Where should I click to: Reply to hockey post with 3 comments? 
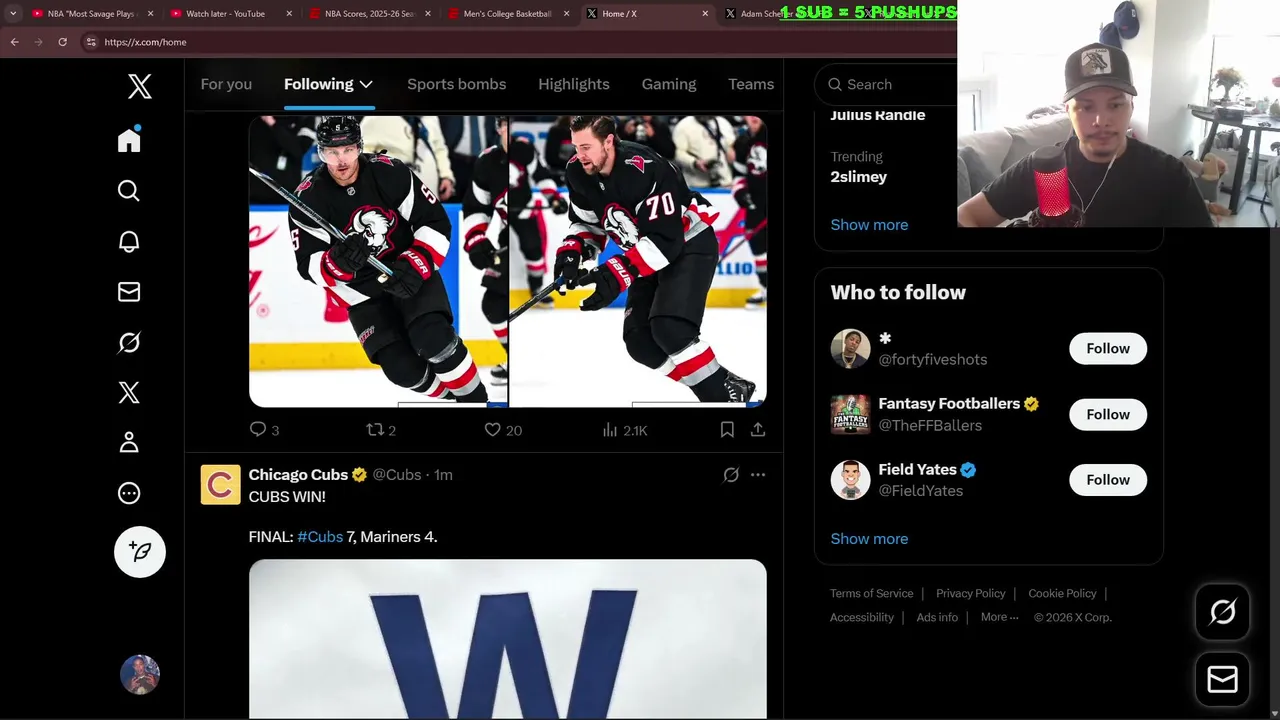[x=264, y=430]
